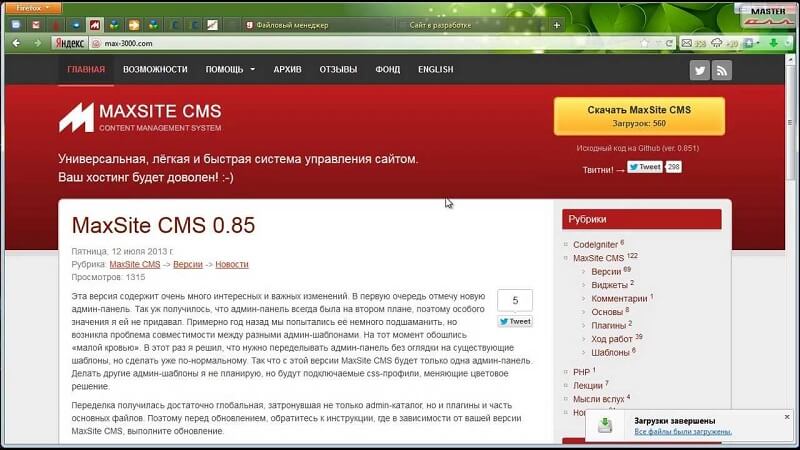Click the 298 tweet count bubble
800x450 pixels.
[x=673, y=167]
